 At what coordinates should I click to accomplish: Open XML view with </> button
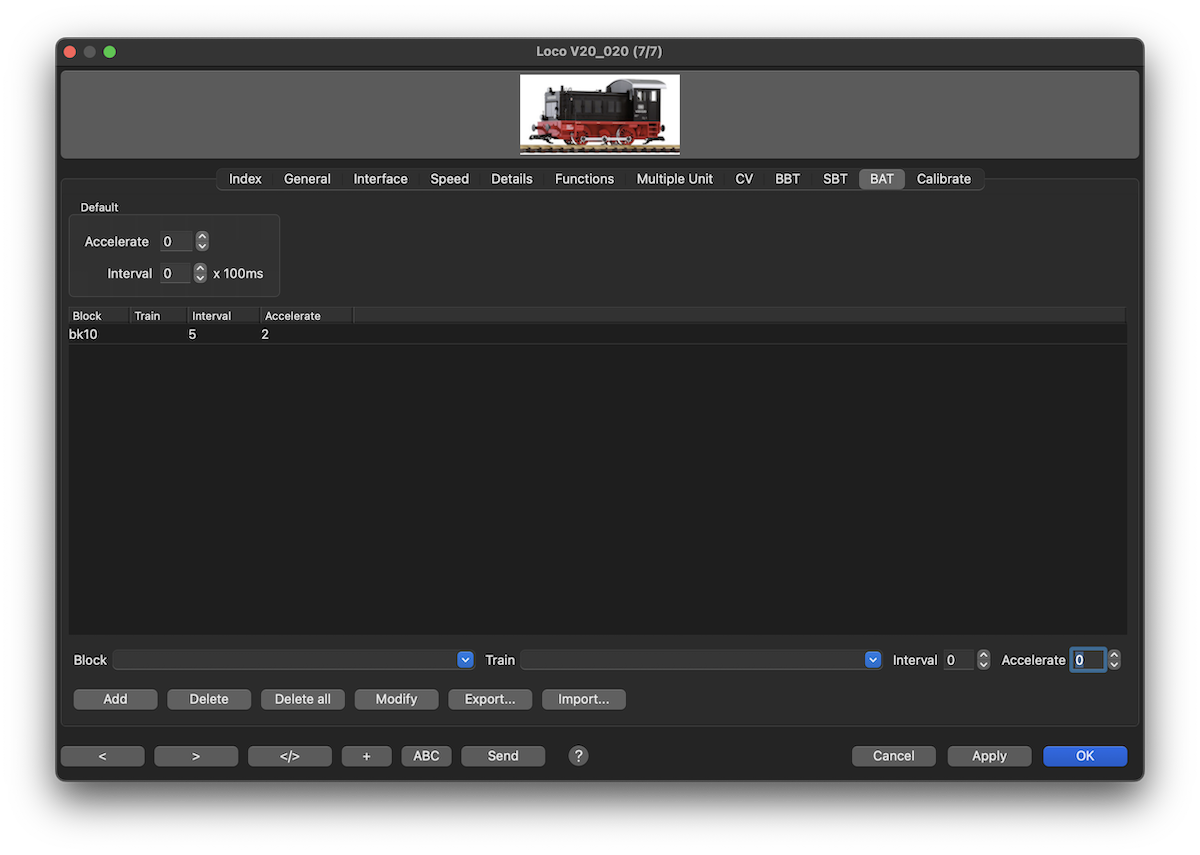[x=289, y=756]
